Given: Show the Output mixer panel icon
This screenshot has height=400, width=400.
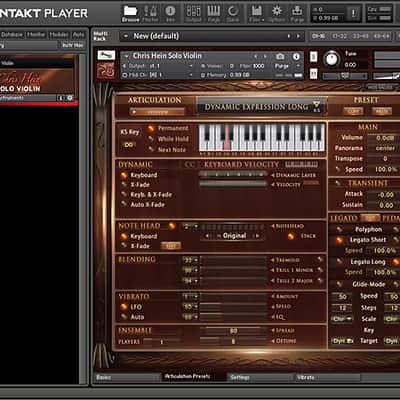Looking at the screenshot, I should coord(194,13).
